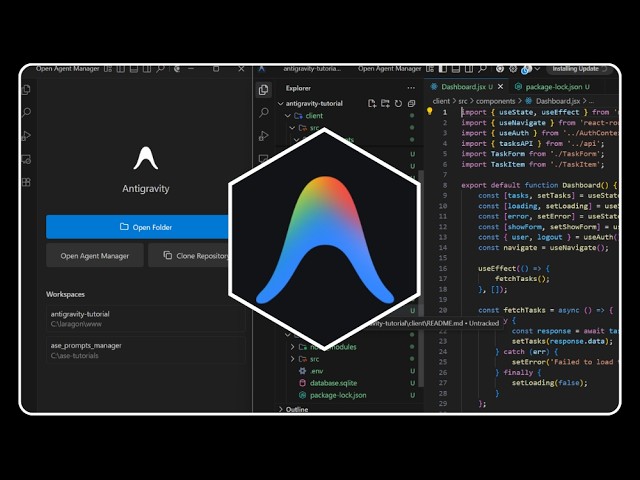Click Open Agent Manager button on the welcome page
Image resolution: width=640 pixels, height=480 pixels.
(x=95, y=256)
